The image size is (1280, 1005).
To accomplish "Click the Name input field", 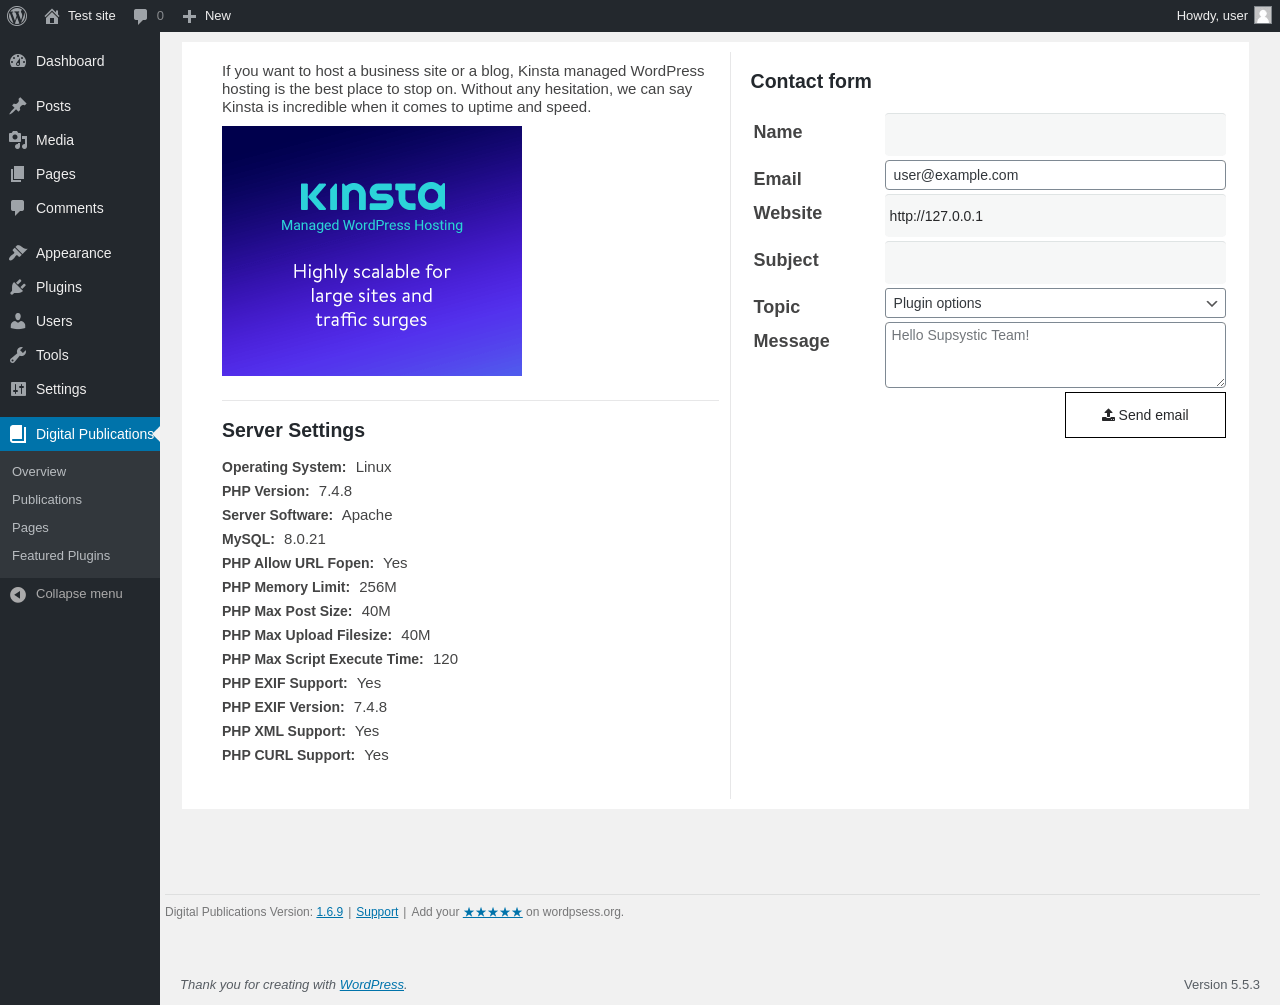I will coord(1055,134).
